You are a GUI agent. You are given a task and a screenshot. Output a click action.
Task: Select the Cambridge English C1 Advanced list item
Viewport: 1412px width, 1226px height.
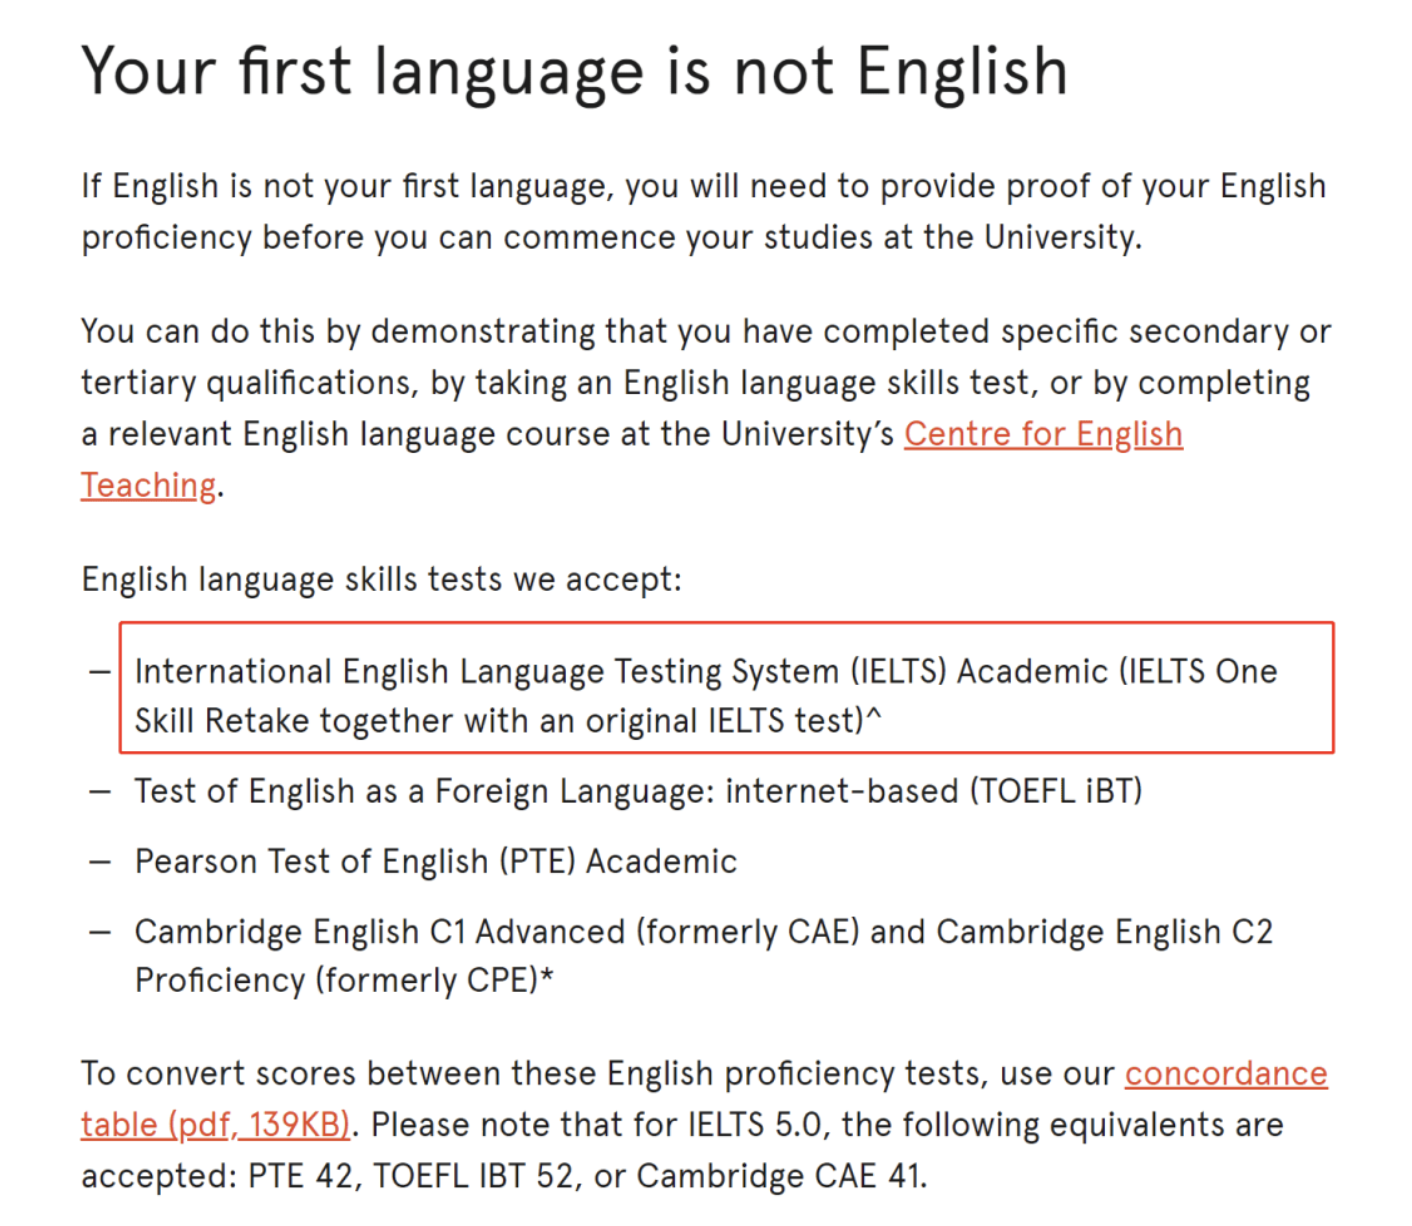tap(704, 956)
